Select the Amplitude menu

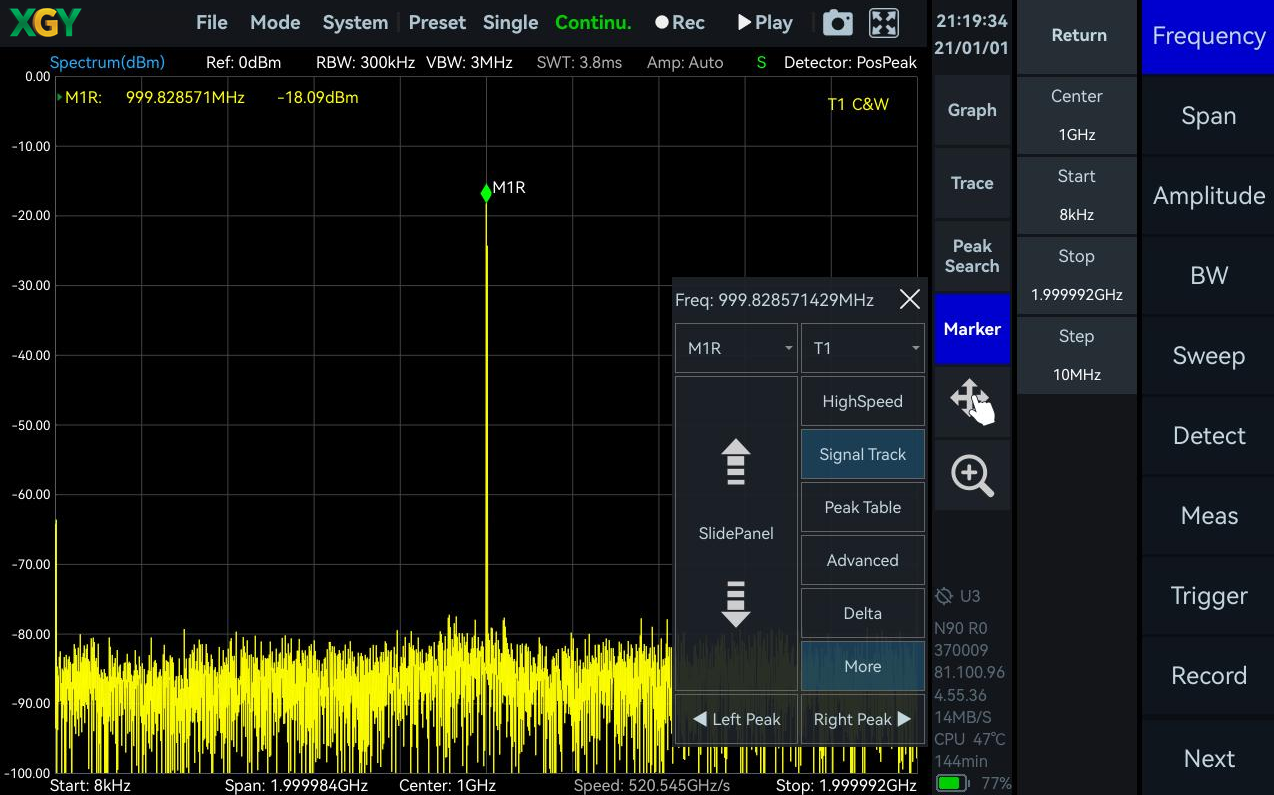1208,196
